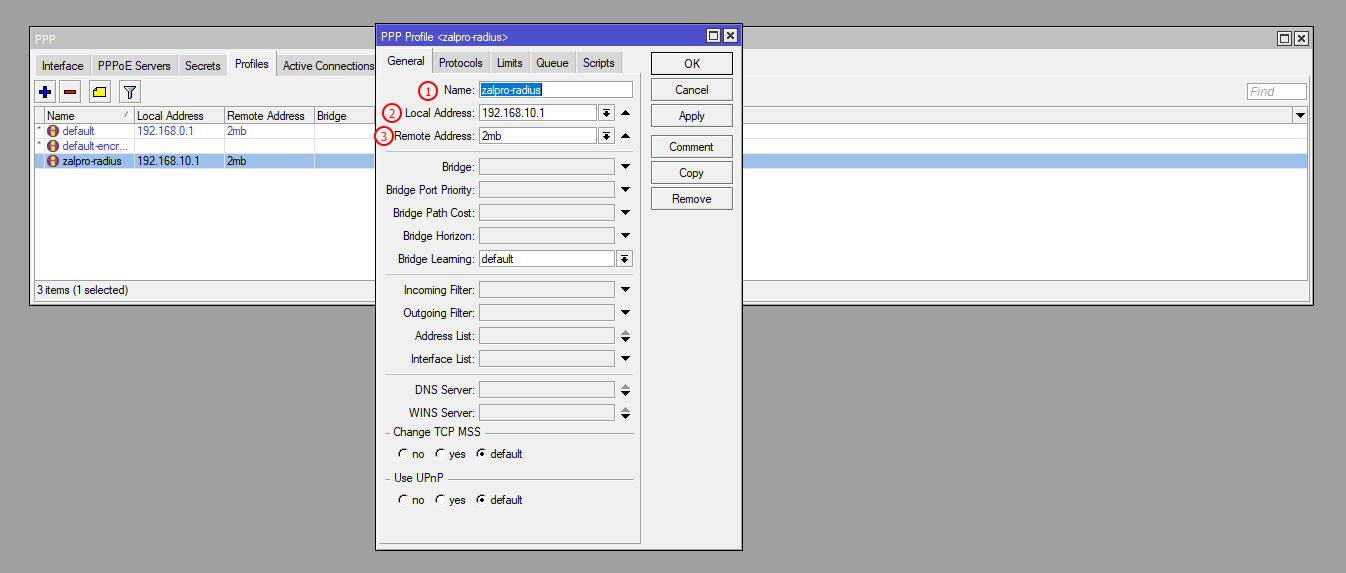Click the blue plus Add profile icon
Image resolution: width=1346 pixels, height=573 pixels.
pyautogui.click(x=45, y=92)
